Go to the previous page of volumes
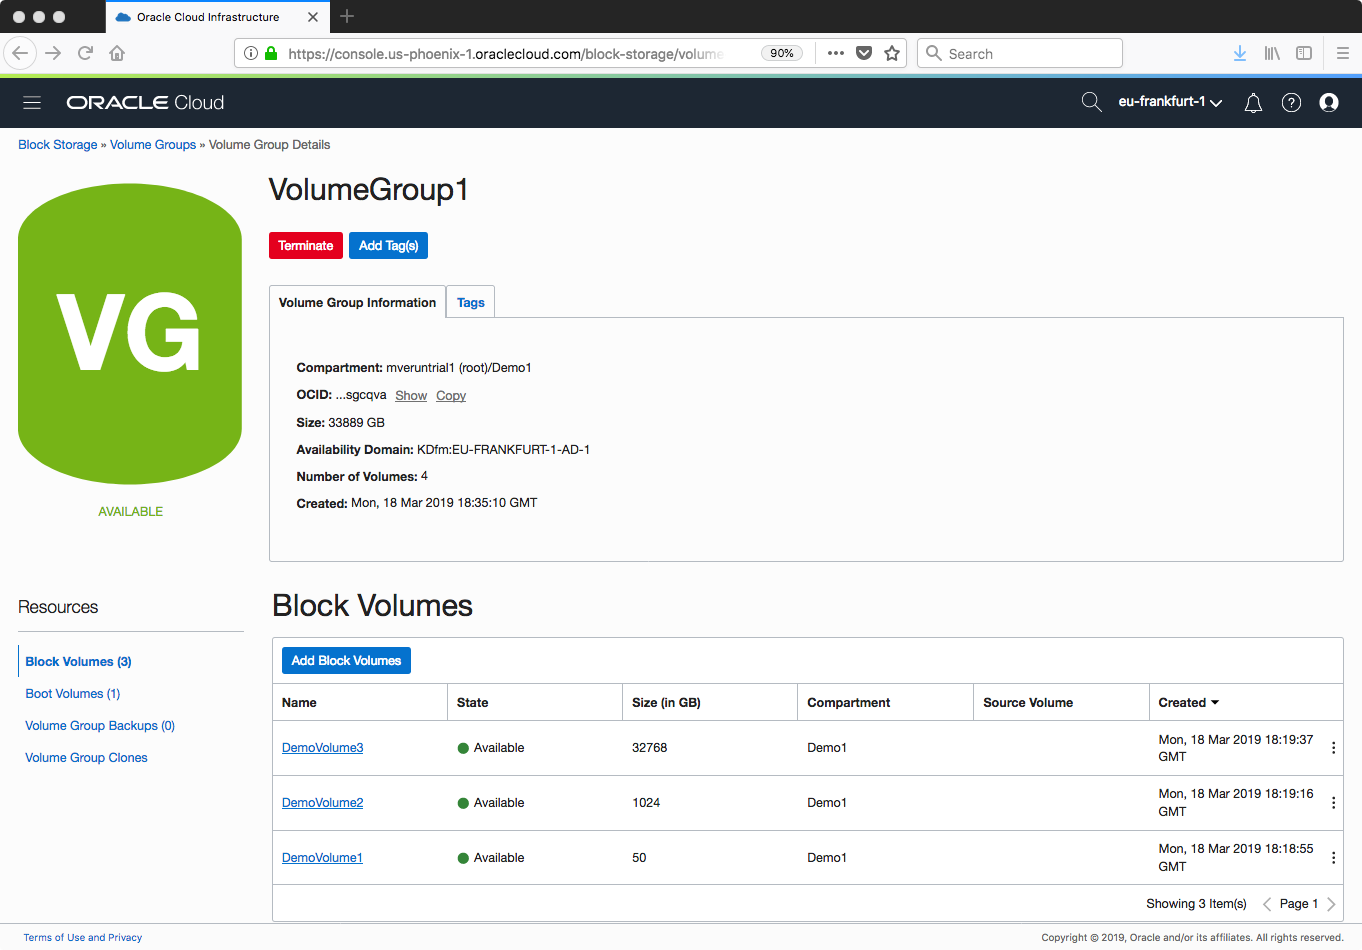Viewport: 1362px width, 950px height. (x=1267, y=904)
